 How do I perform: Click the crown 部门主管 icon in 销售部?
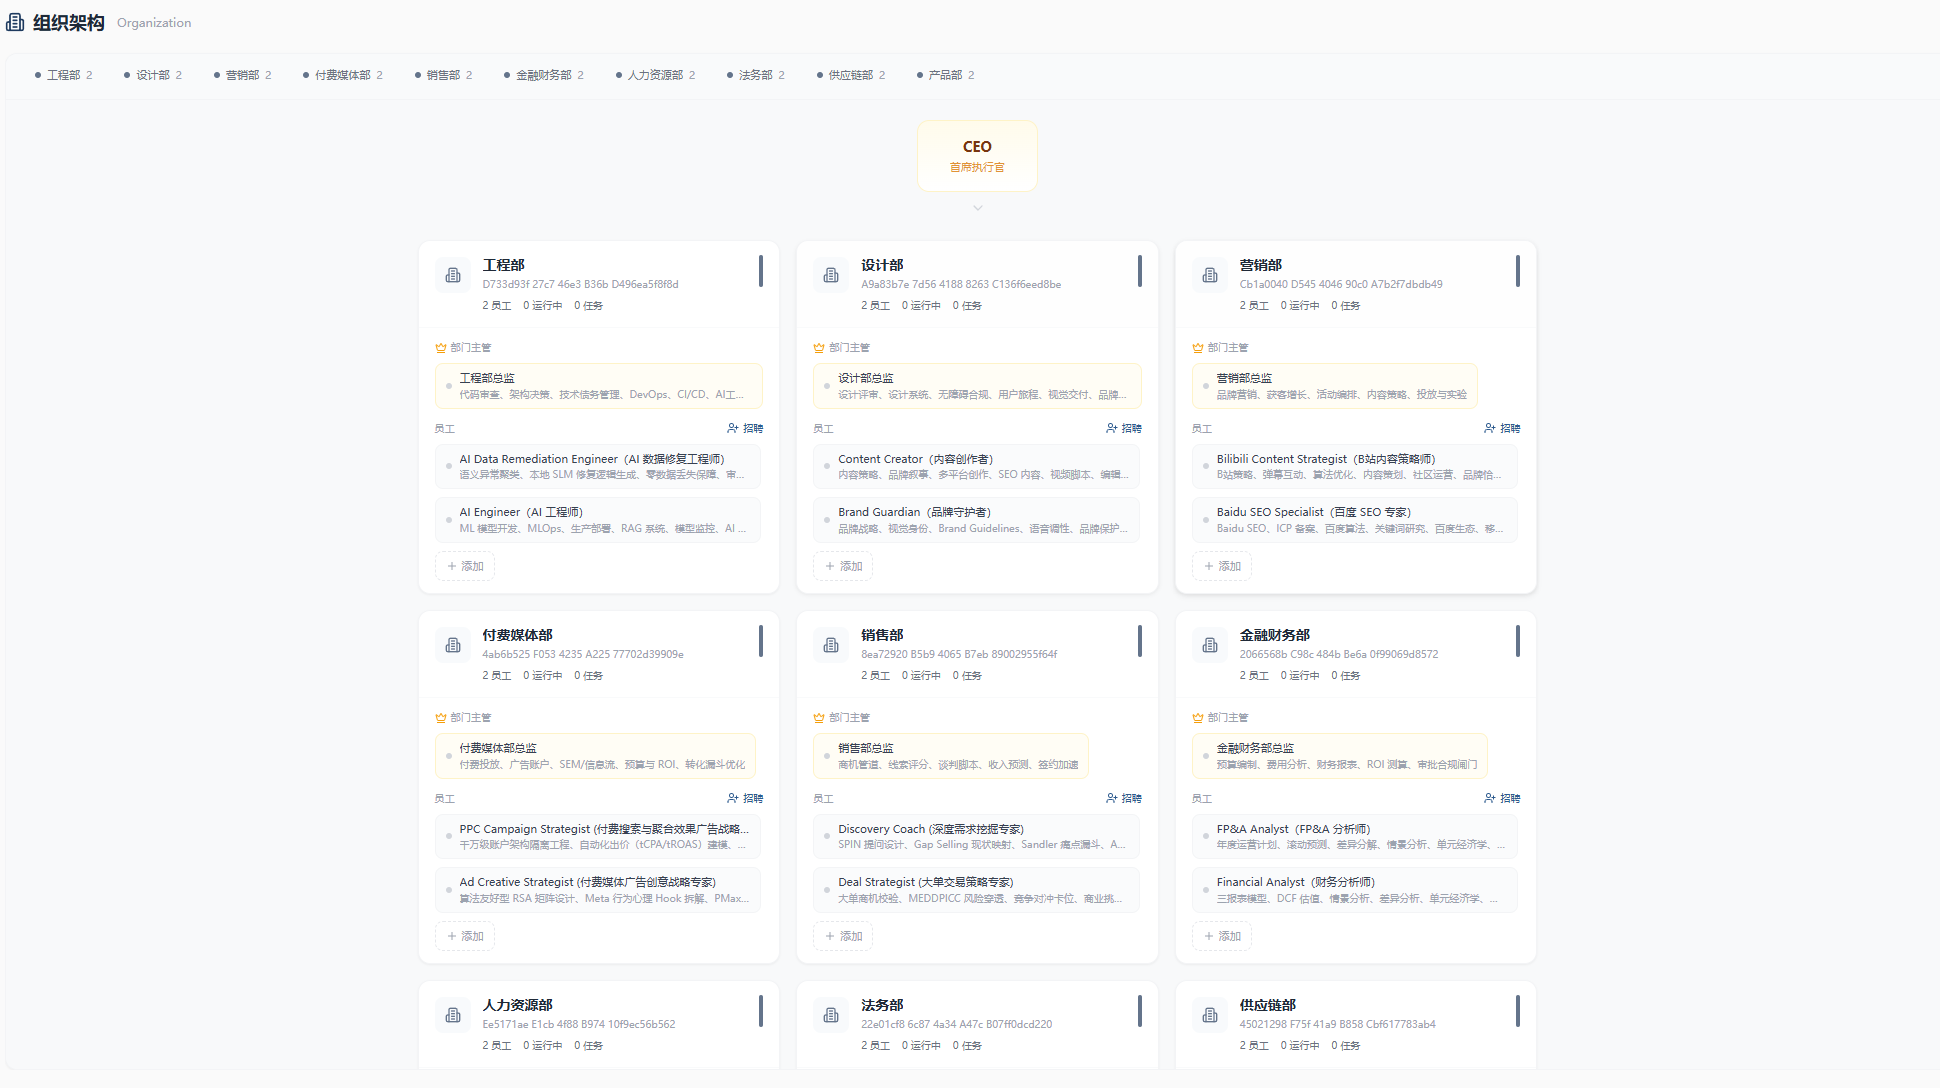[x=819, y=718]
